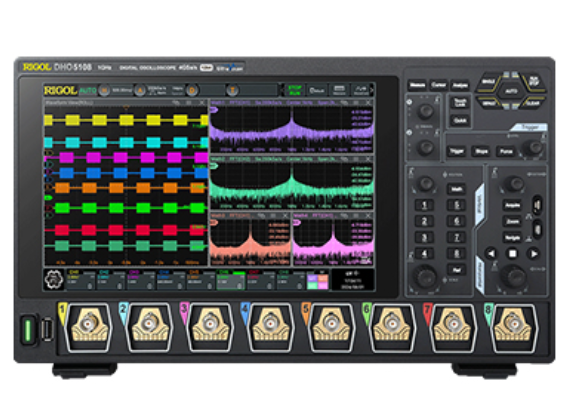569x411 pixels.
Task: Click the USB port on the front panel
Action: click(47, 329)
